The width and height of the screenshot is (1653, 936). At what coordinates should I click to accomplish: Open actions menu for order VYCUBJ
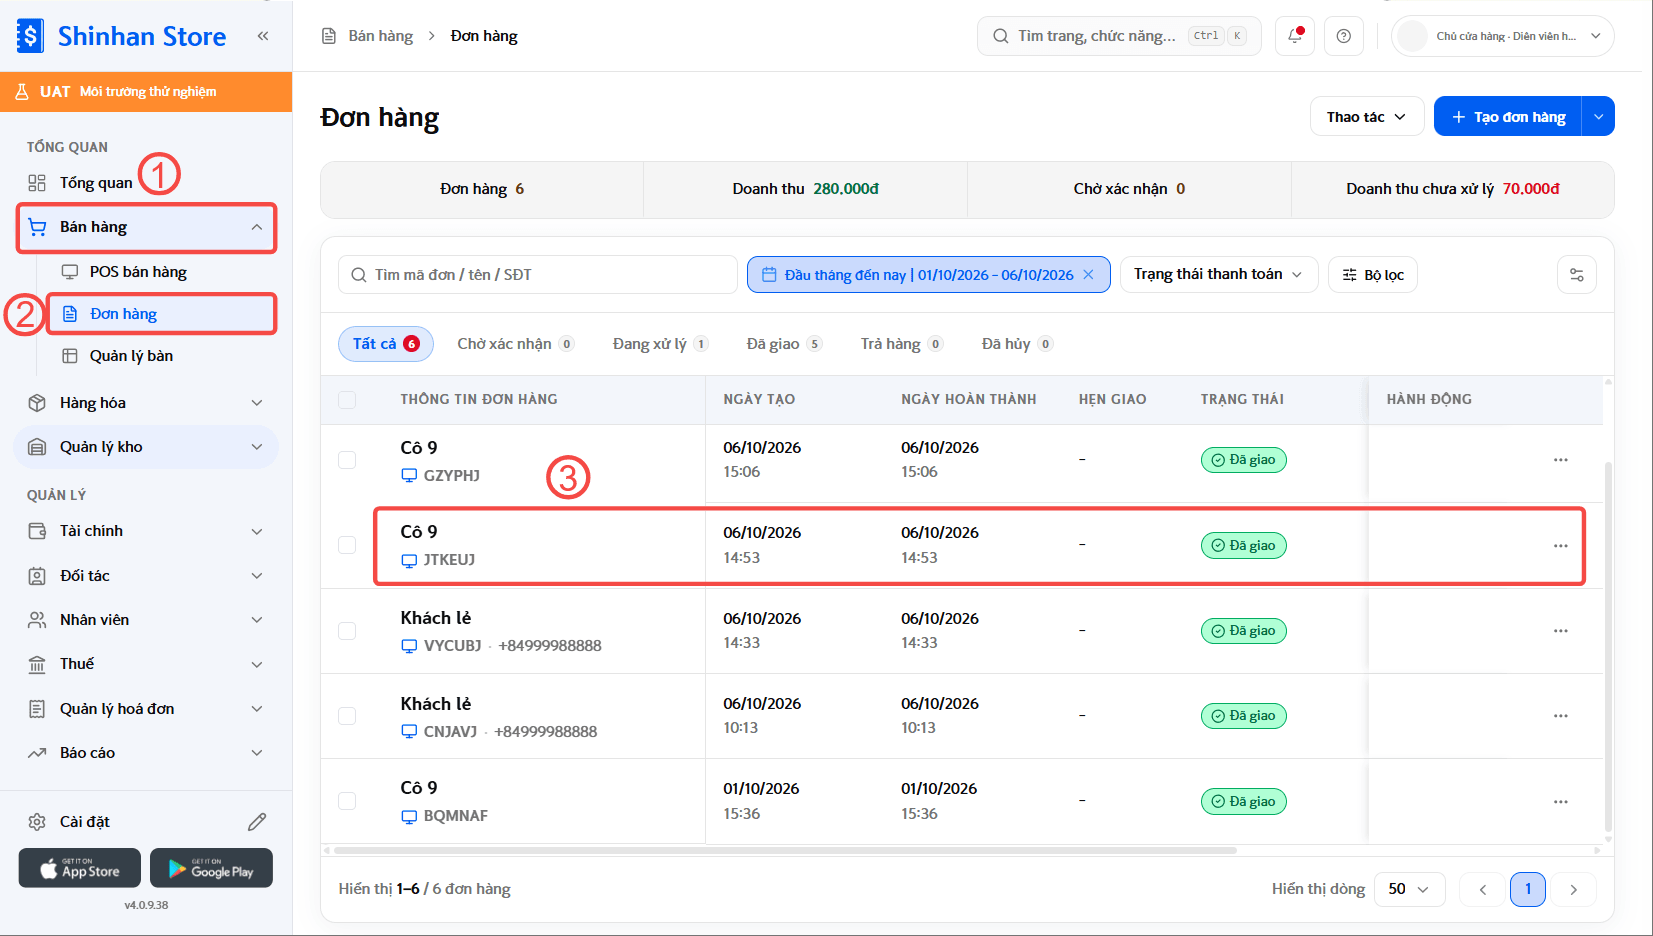click(1561, 631)
